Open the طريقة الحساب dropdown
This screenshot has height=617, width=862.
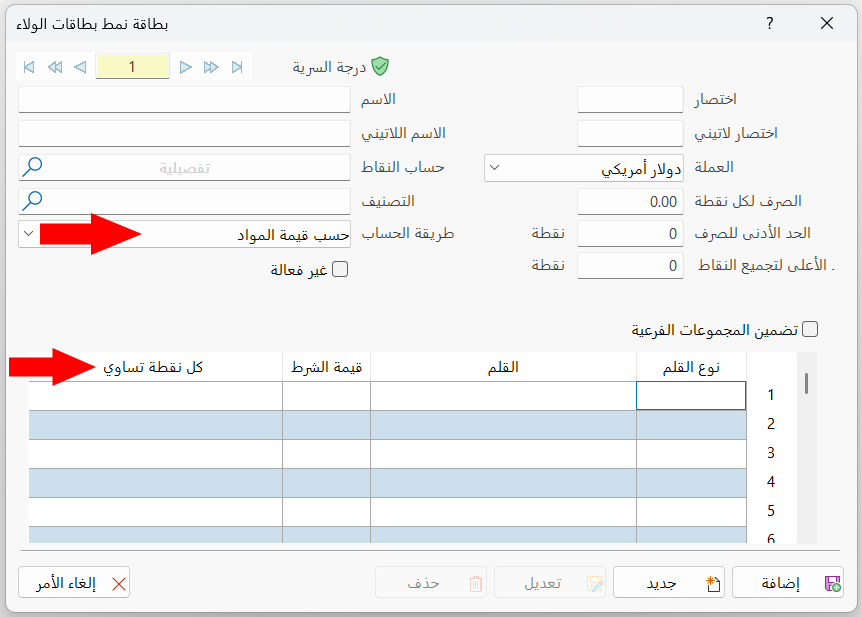click(x=28, y=233)
